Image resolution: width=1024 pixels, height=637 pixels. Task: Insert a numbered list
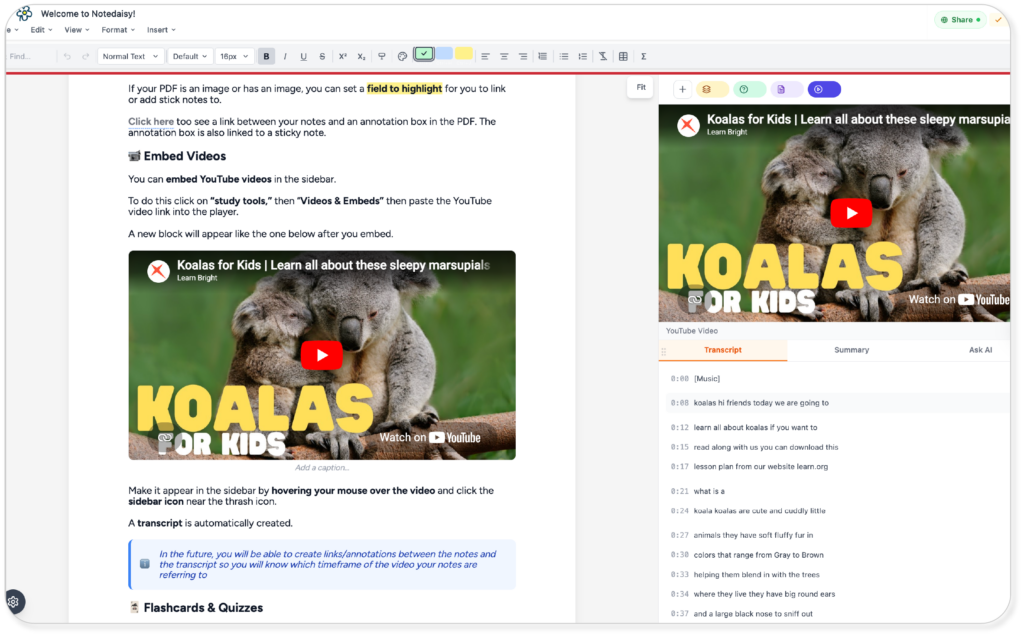[583, 57]
